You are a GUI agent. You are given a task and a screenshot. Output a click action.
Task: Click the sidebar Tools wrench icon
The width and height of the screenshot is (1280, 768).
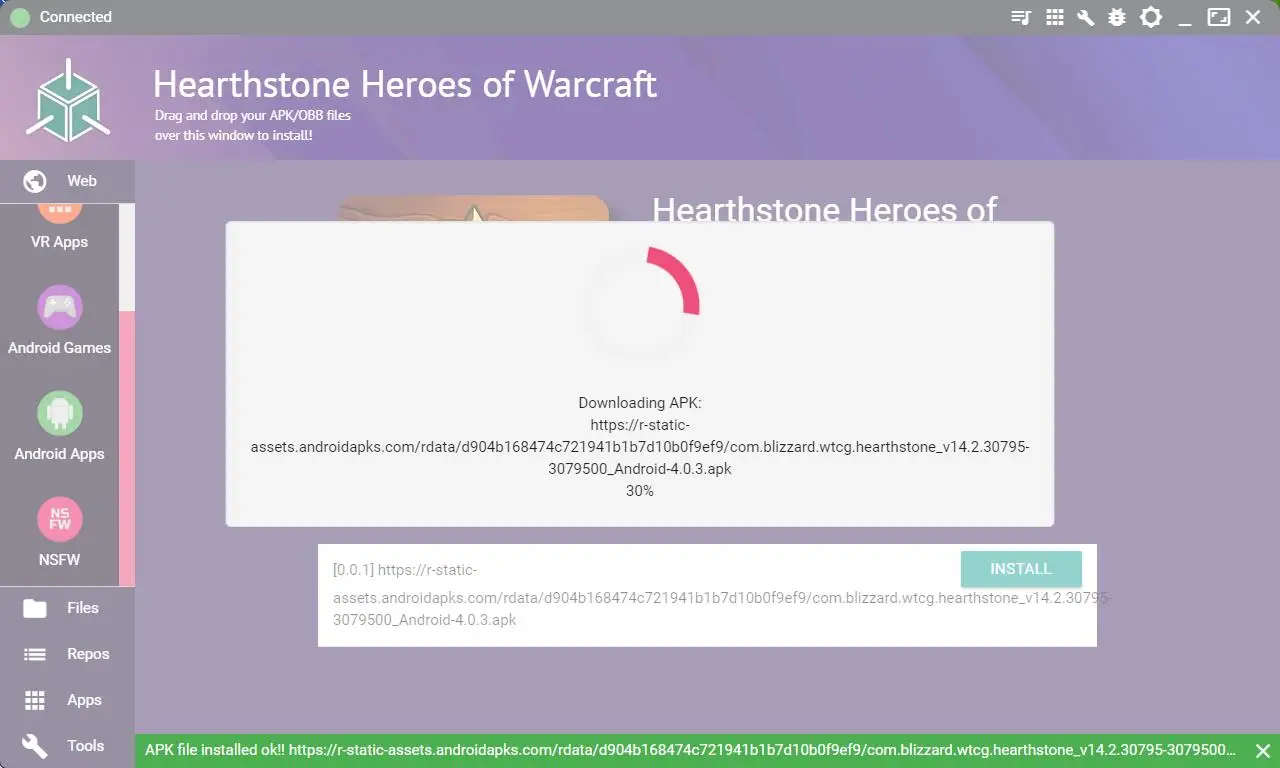tap(35, 746)
